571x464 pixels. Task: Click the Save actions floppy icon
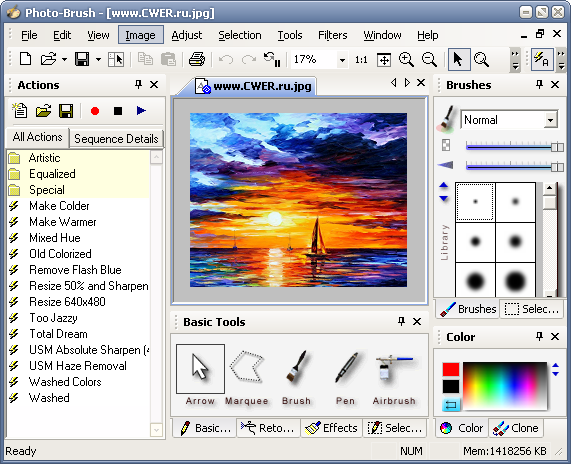pyautogui.click(x=66, y=111)
